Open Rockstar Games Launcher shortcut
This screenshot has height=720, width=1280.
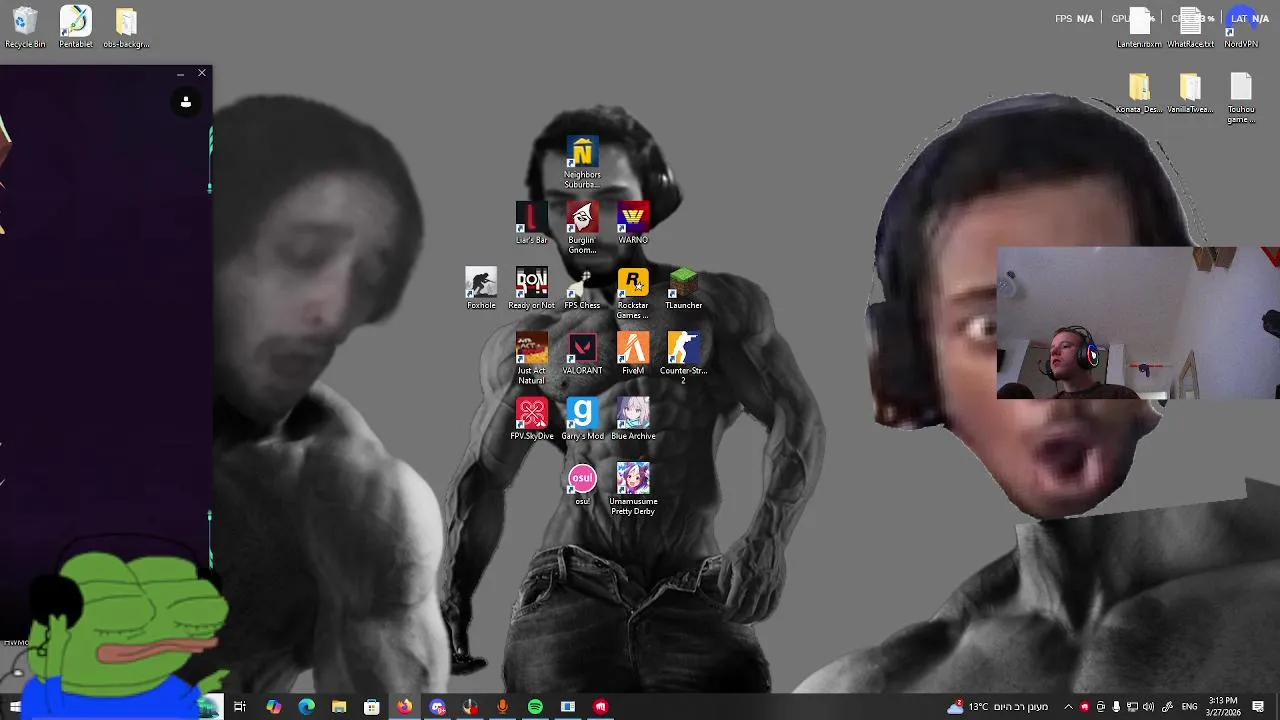tap(633, 293)
